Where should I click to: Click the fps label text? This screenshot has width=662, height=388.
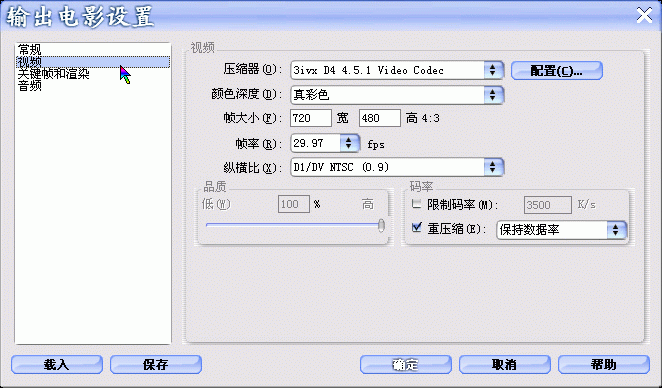(376, 145)
